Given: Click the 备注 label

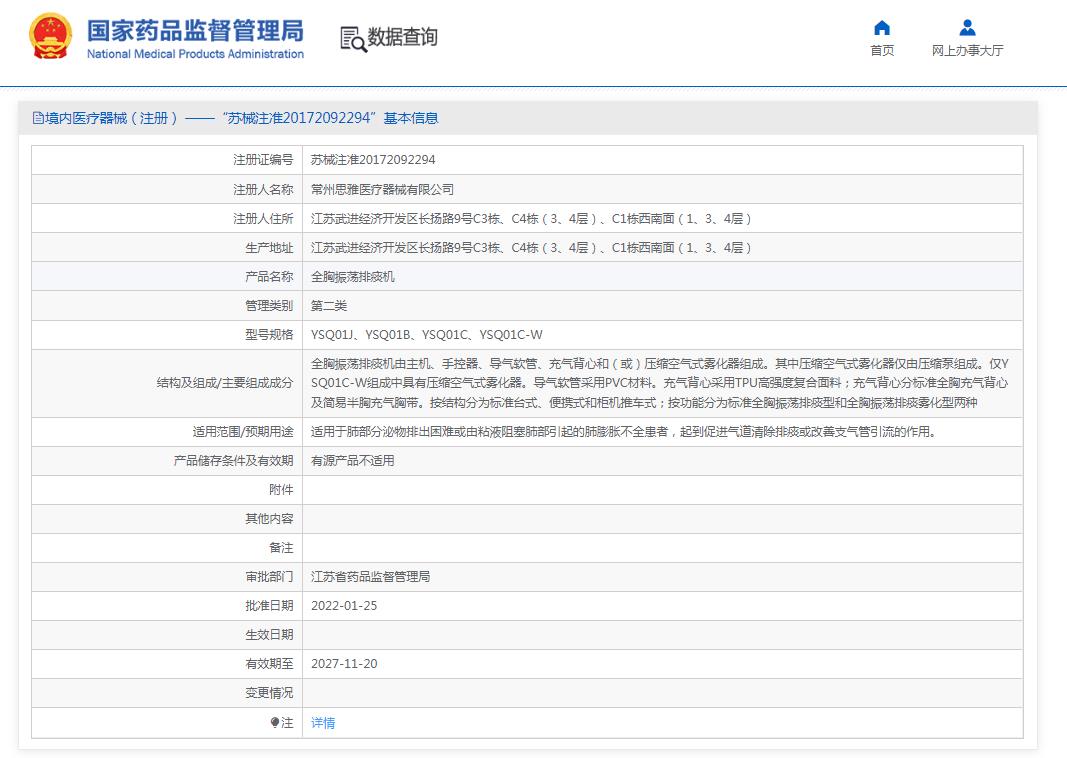Looking at the screenshot, I should tap(281, 548).
